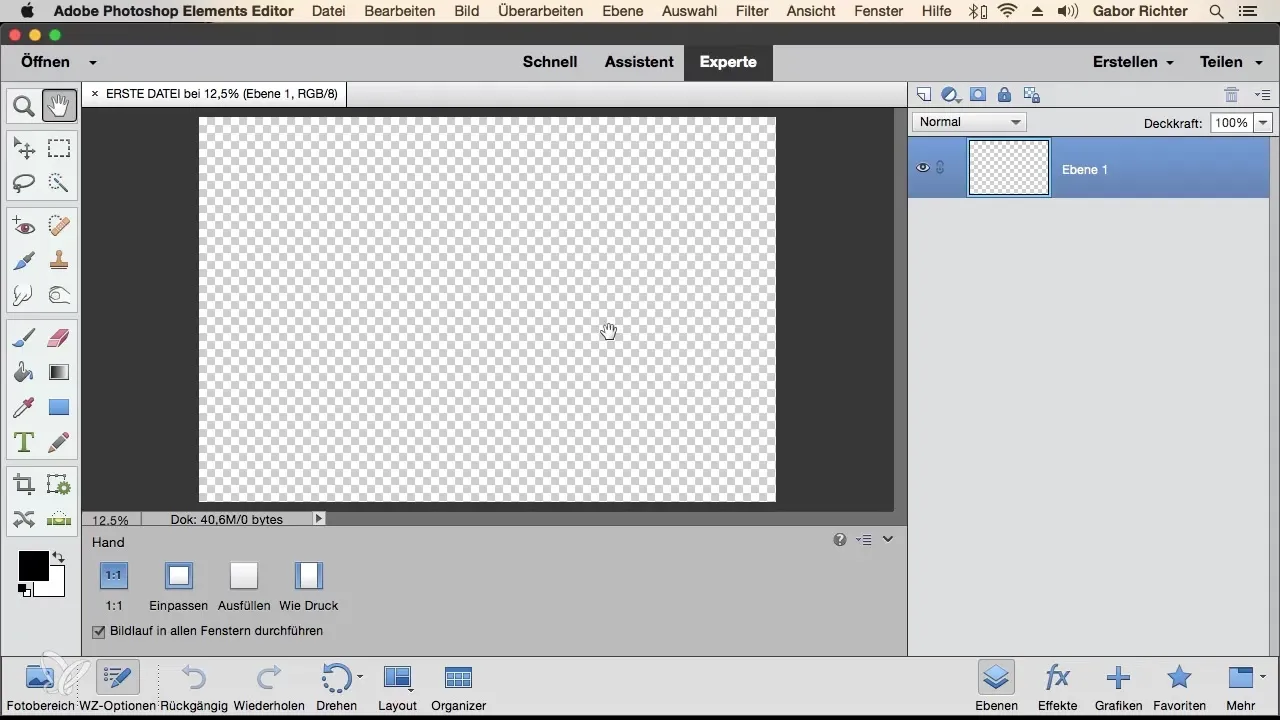The image size is (1280, 720).
Task: Select the Rectangle shape tool
Action: (59, 407)
